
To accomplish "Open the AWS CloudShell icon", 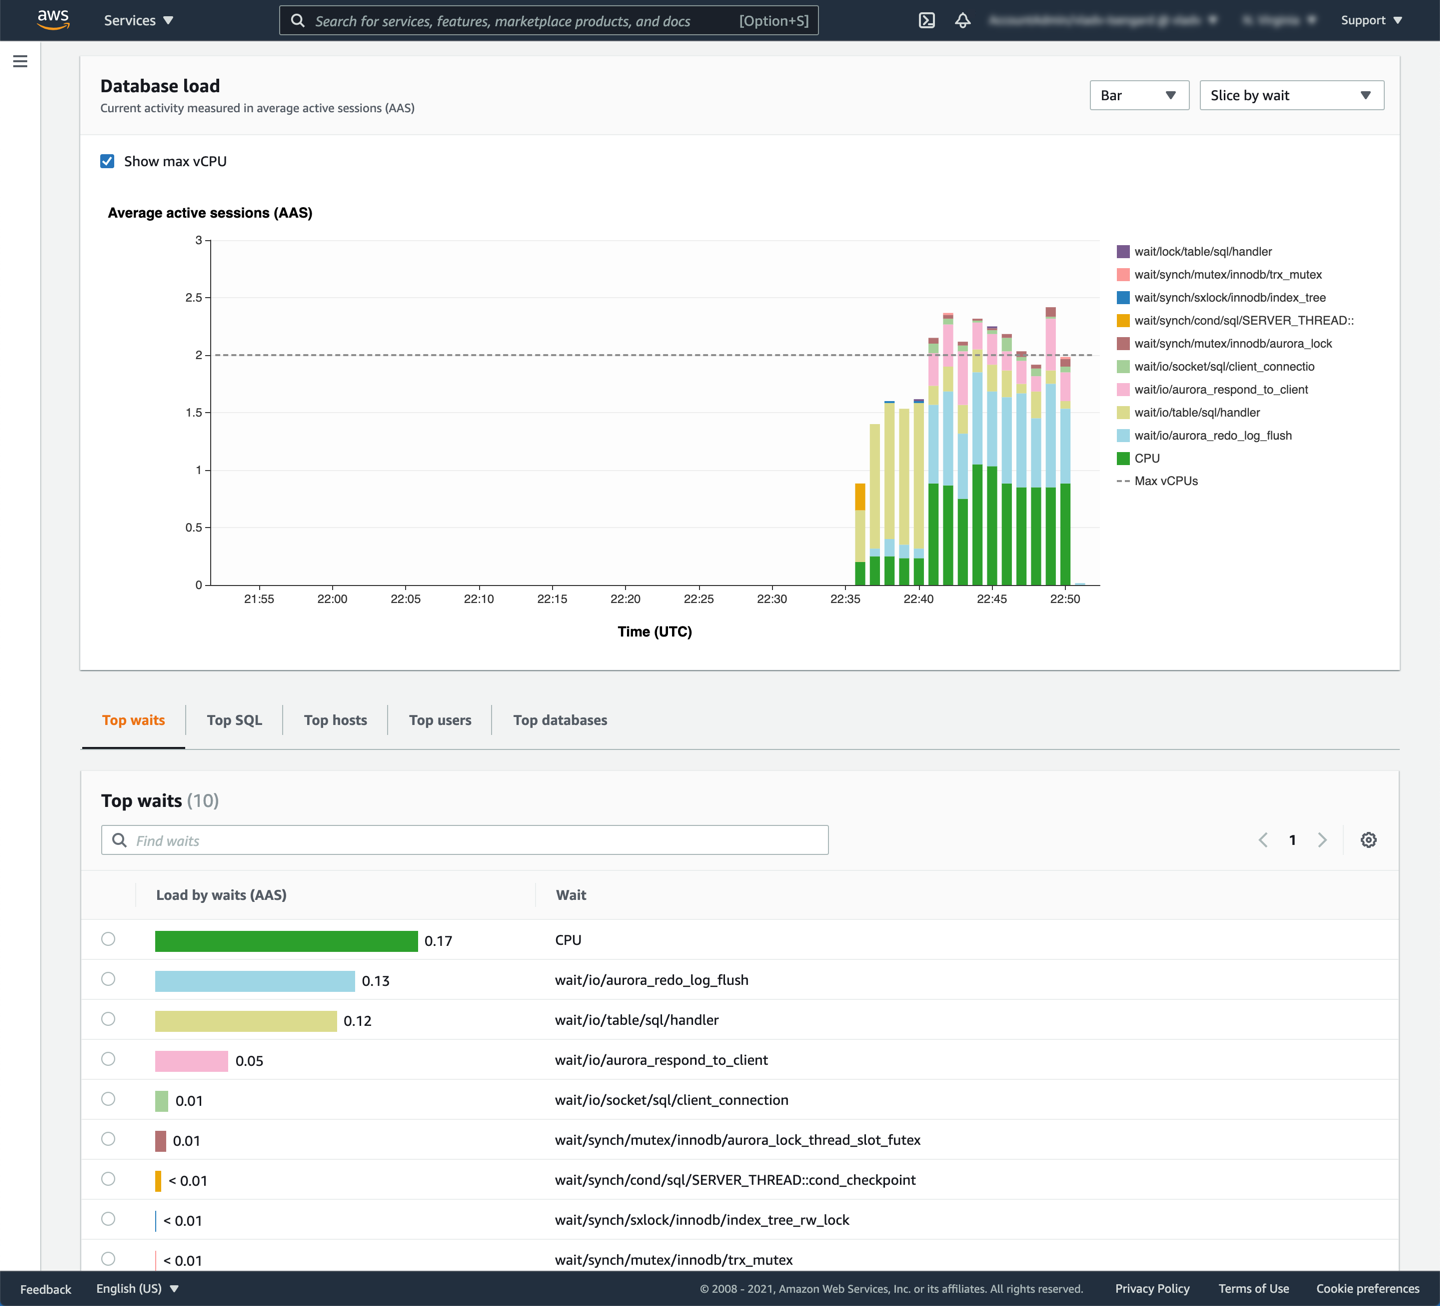I will click(927, 20).
